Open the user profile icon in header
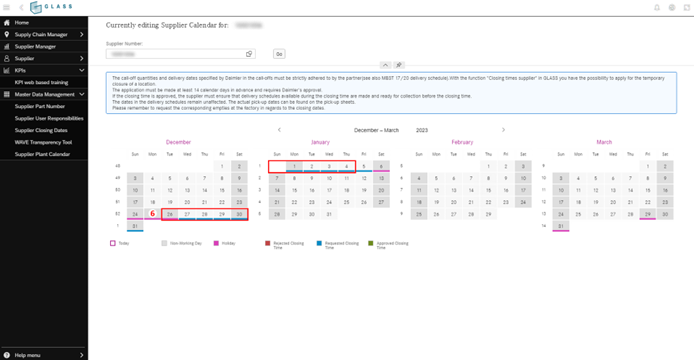 tap(672, 8)
